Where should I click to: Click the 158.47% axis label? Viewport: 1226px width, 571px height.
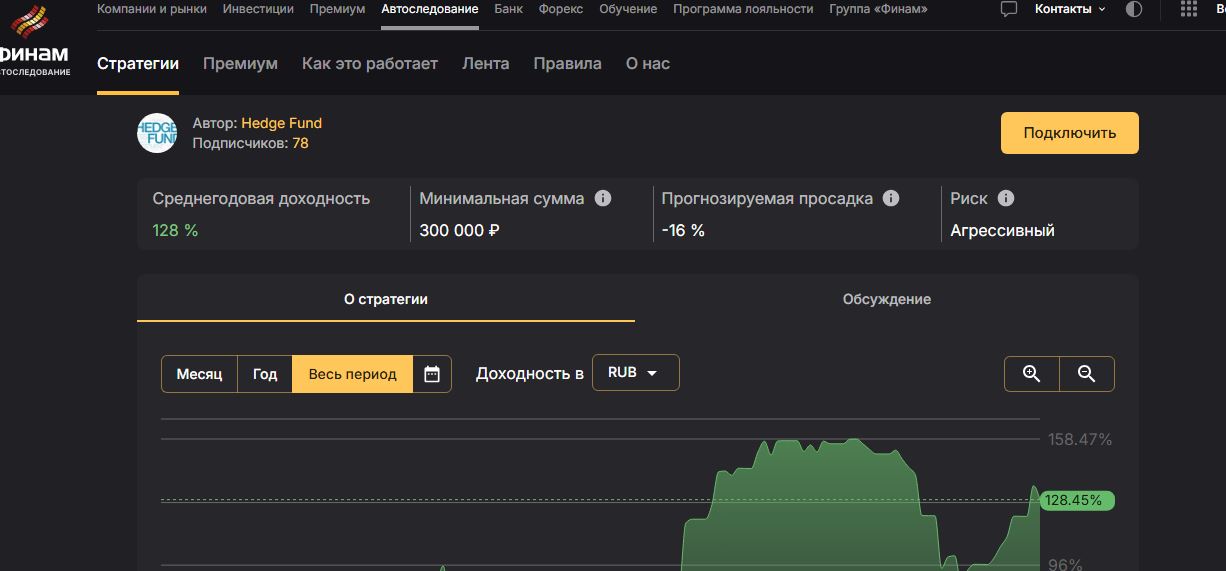point(1080,439)
